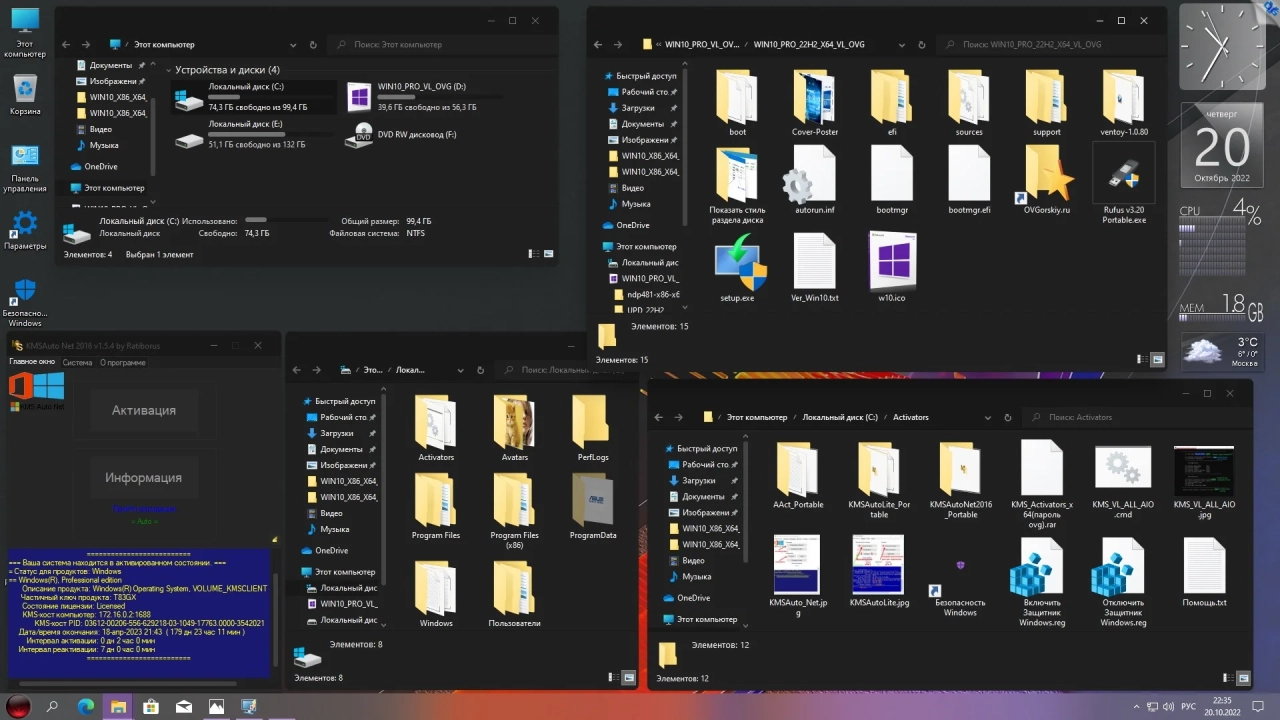
Task: Select the bootmgr.efi file
Action: 969,181
